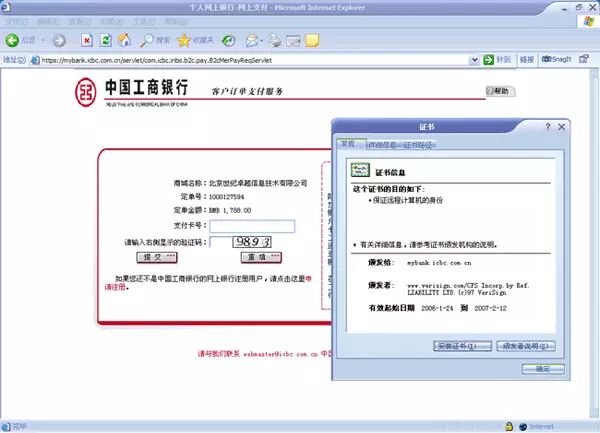
Task: Click the captcha image showing 9893
Action: click(x=252, y=242)
